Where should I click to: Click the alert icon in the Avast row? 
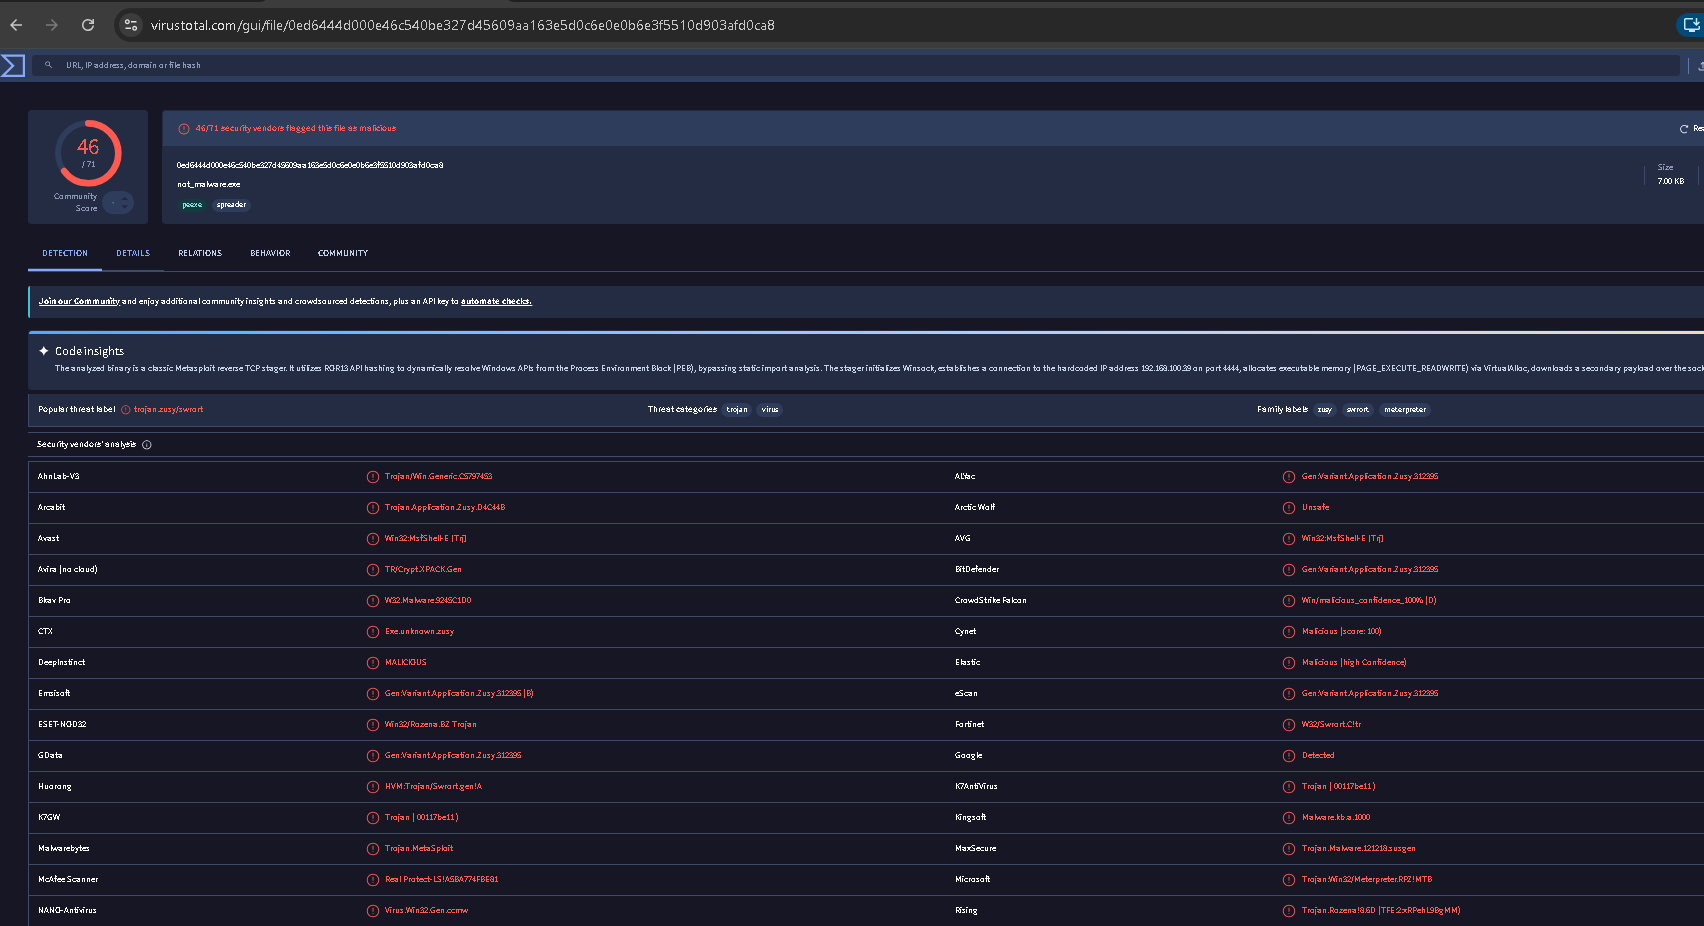[x=373, y=539]
